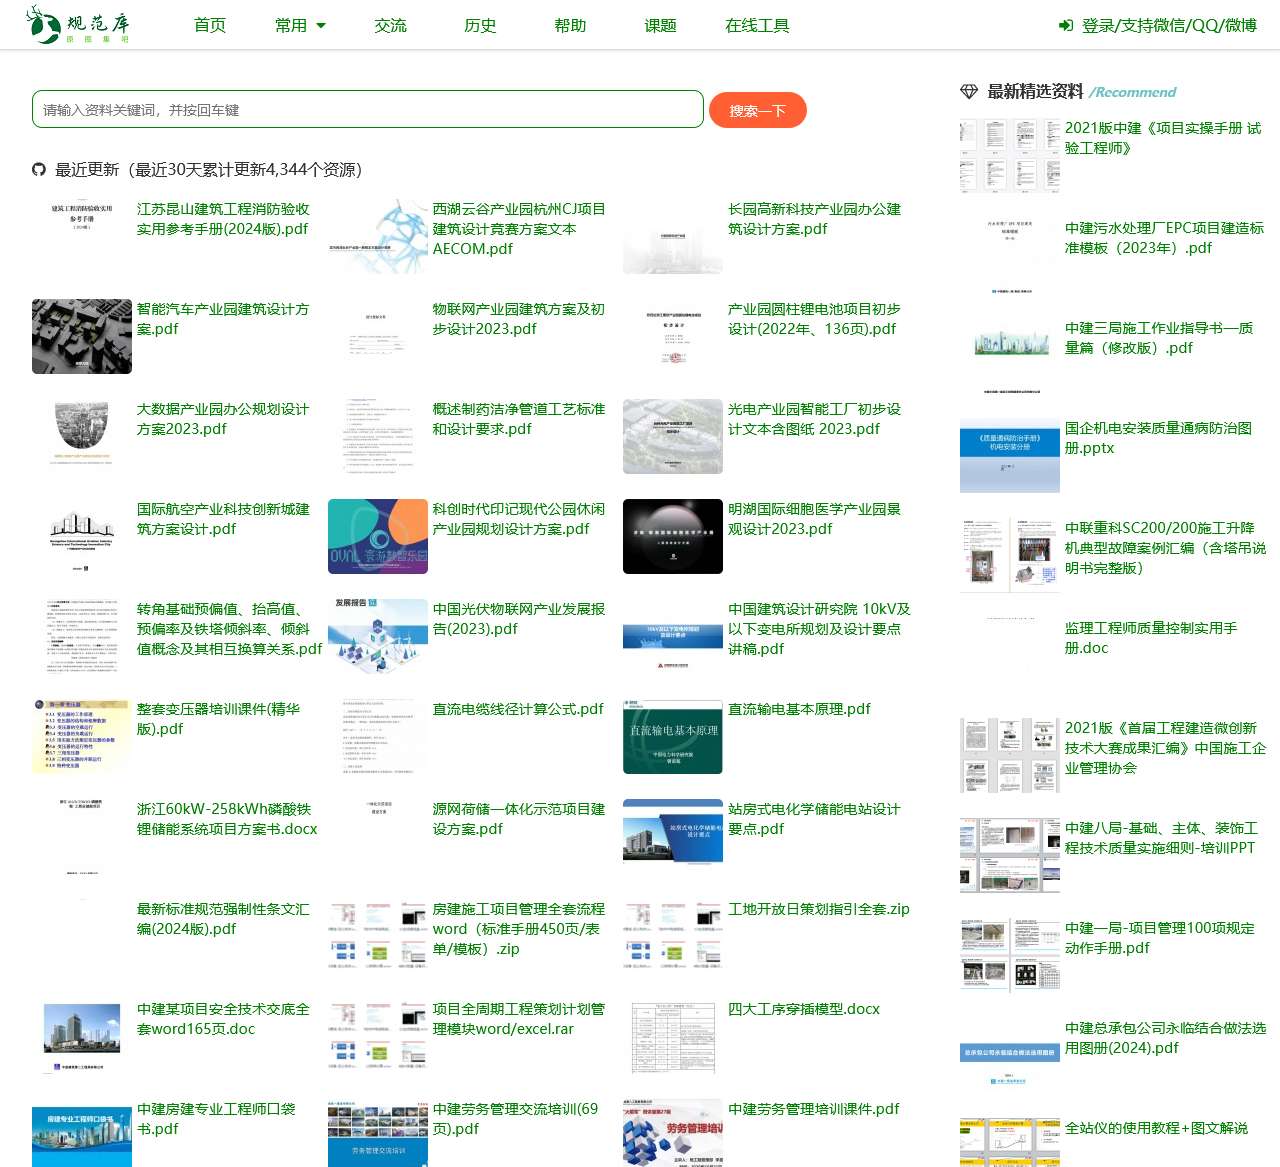The image size is (1280, 1167).
Task: Open the 历史 navigation item
Action: (x=480, y=26)
